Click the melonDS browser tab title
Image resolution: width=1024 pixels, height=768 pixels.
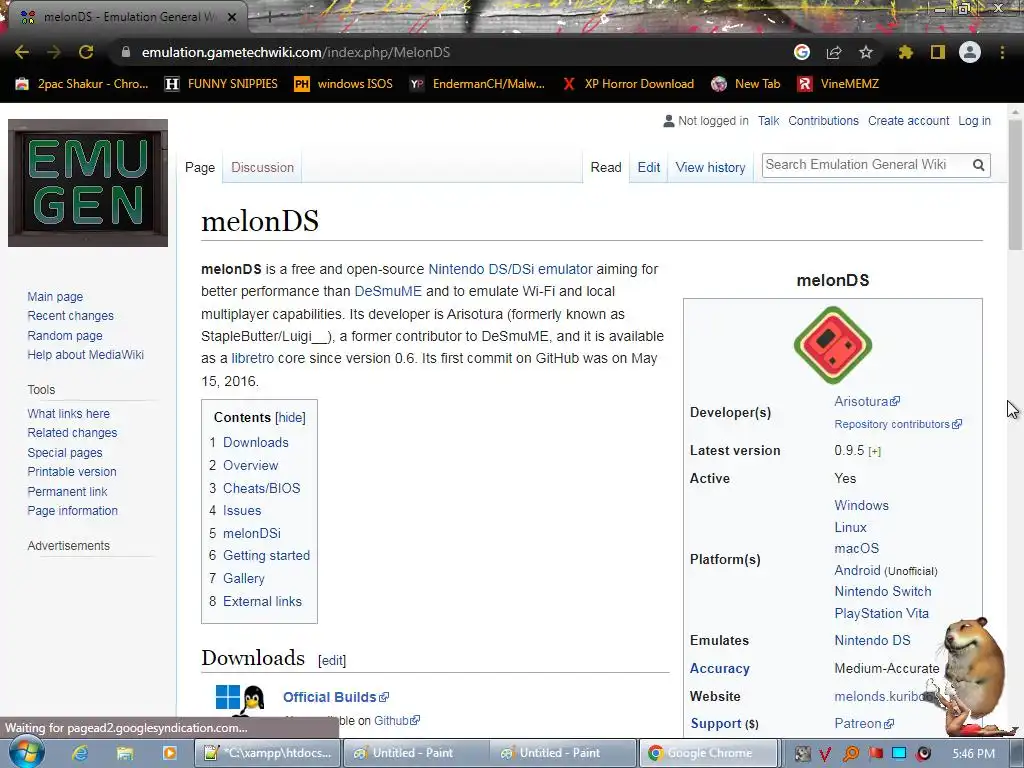point(130,17)
